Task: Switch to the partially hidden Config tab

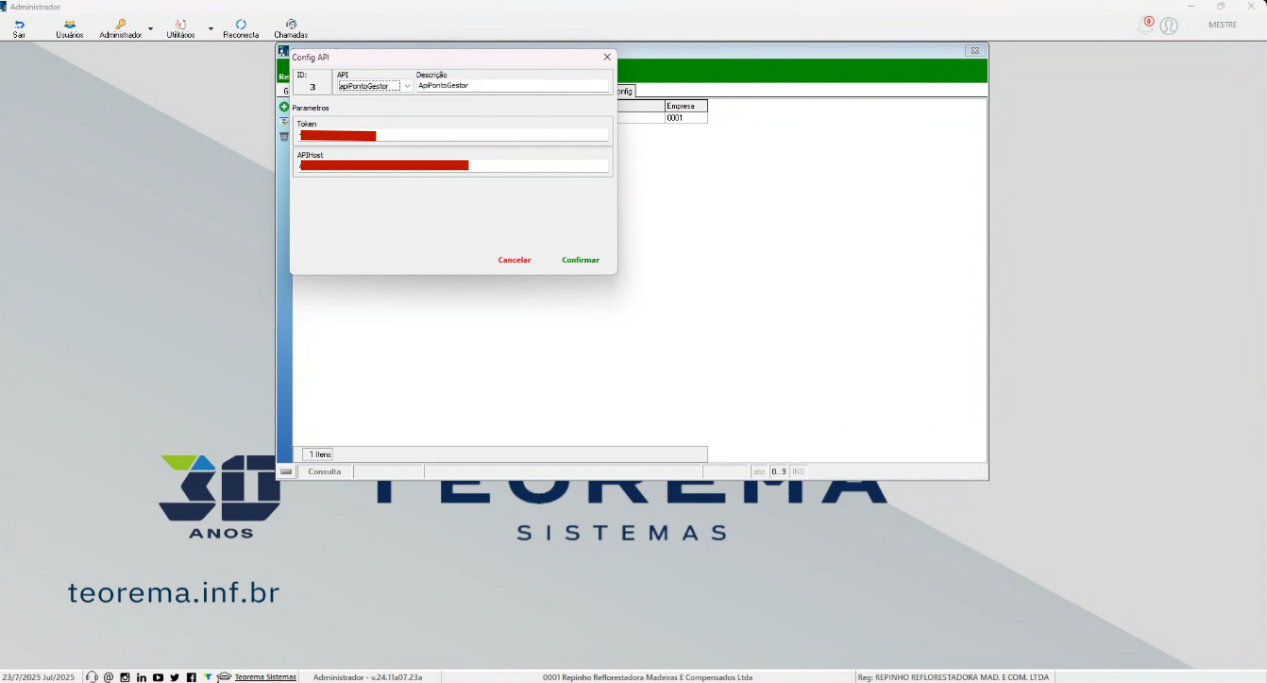Action: (x=625, y=91)
